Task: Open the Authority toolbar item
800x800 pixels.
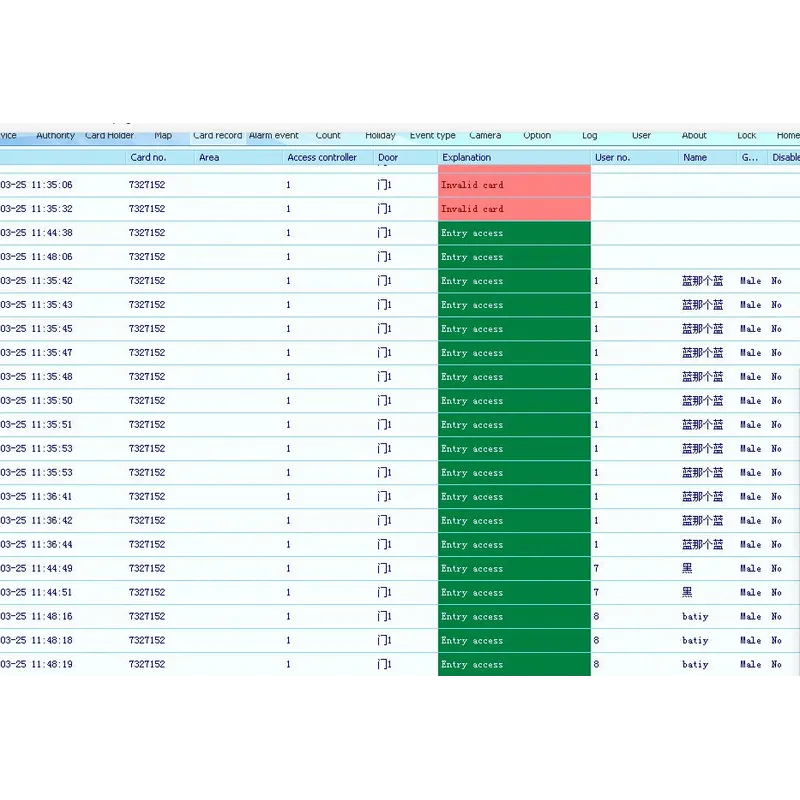Action: (55, 136)
